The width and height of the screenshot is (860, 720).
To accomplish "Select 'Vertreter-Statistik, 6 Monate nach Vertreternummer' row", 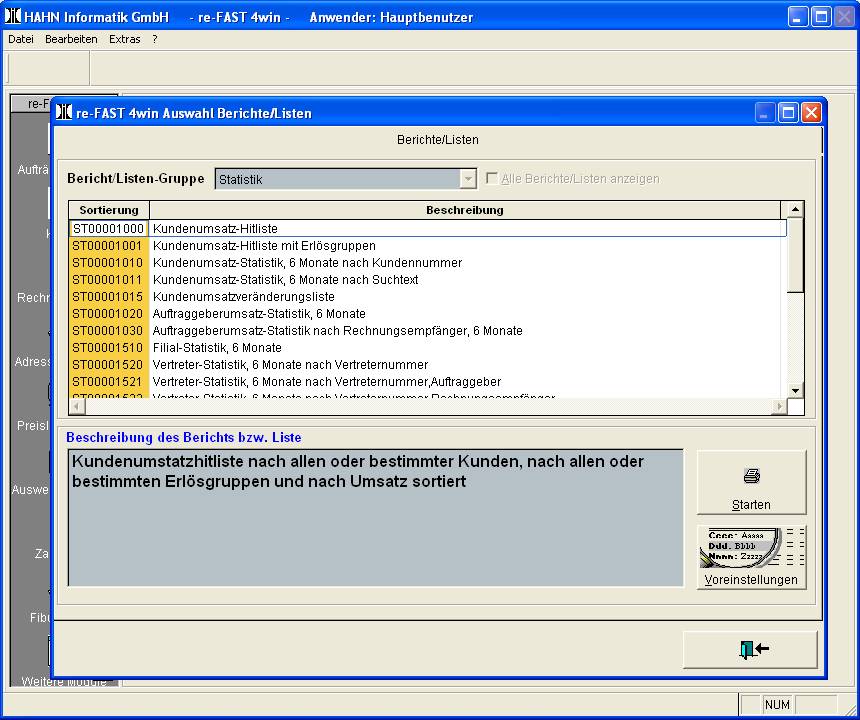I will (428, 365).
